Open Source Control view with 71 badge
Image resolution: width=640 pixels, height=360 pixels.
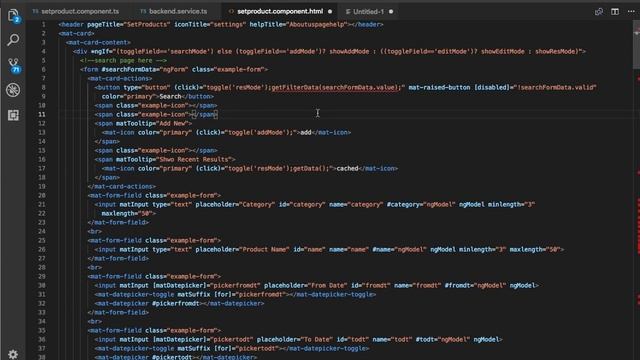pyautogui.click(x=13, y=65)
